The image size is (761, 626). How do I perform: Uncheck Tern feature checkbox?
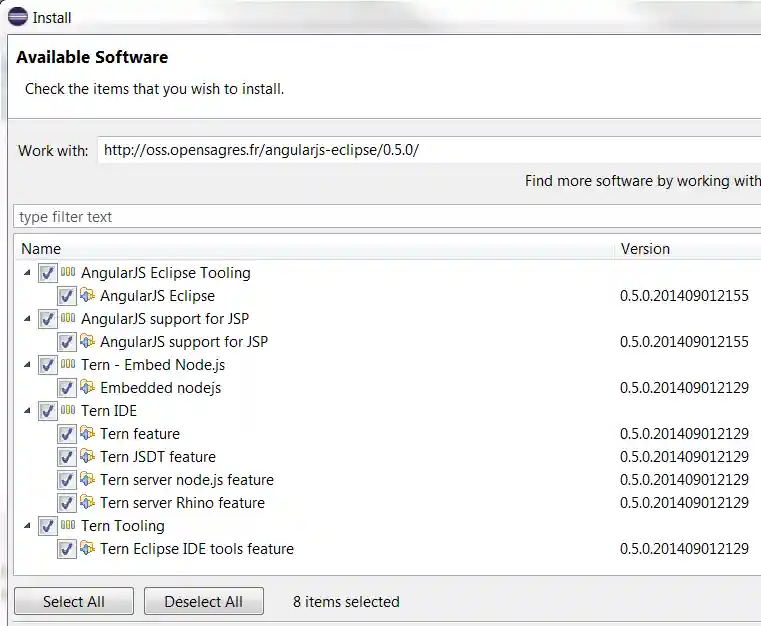pos(66,434)
